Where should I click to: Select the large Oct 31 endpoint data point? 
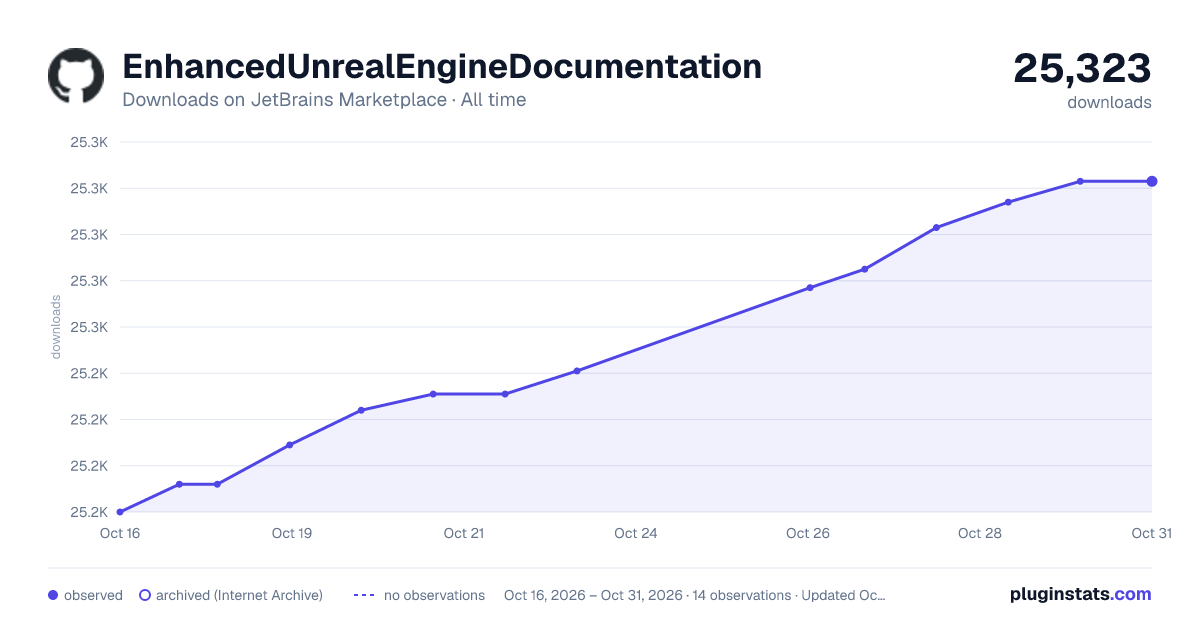(1152, 181)
